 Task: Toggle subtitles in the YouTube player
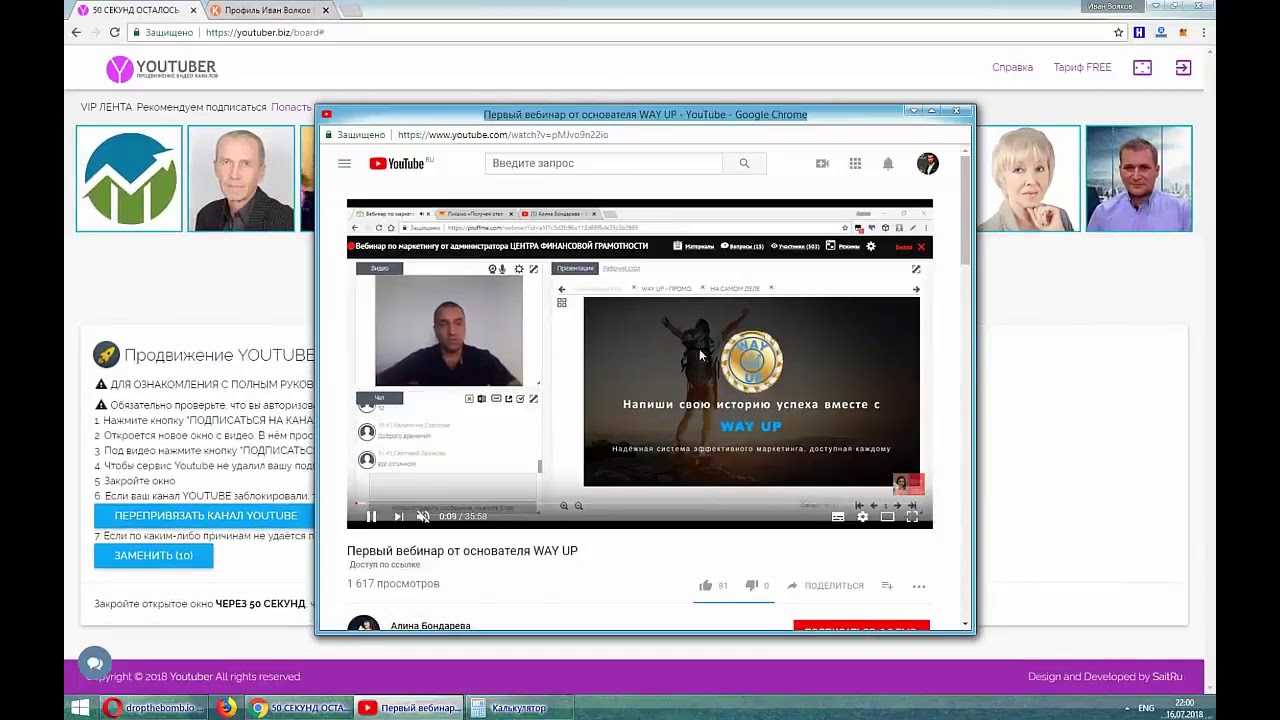click(x=838, y=517)
